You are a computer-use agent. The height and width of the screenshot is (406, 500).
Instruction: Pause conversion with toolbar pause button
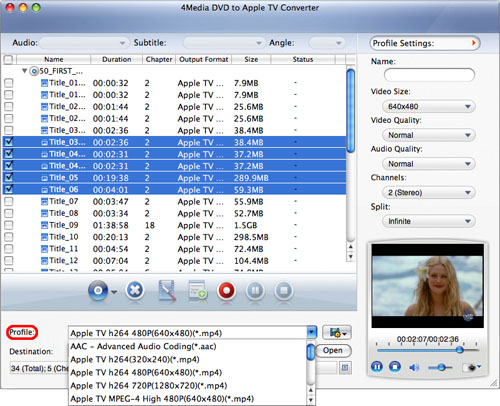click(255, 291)
